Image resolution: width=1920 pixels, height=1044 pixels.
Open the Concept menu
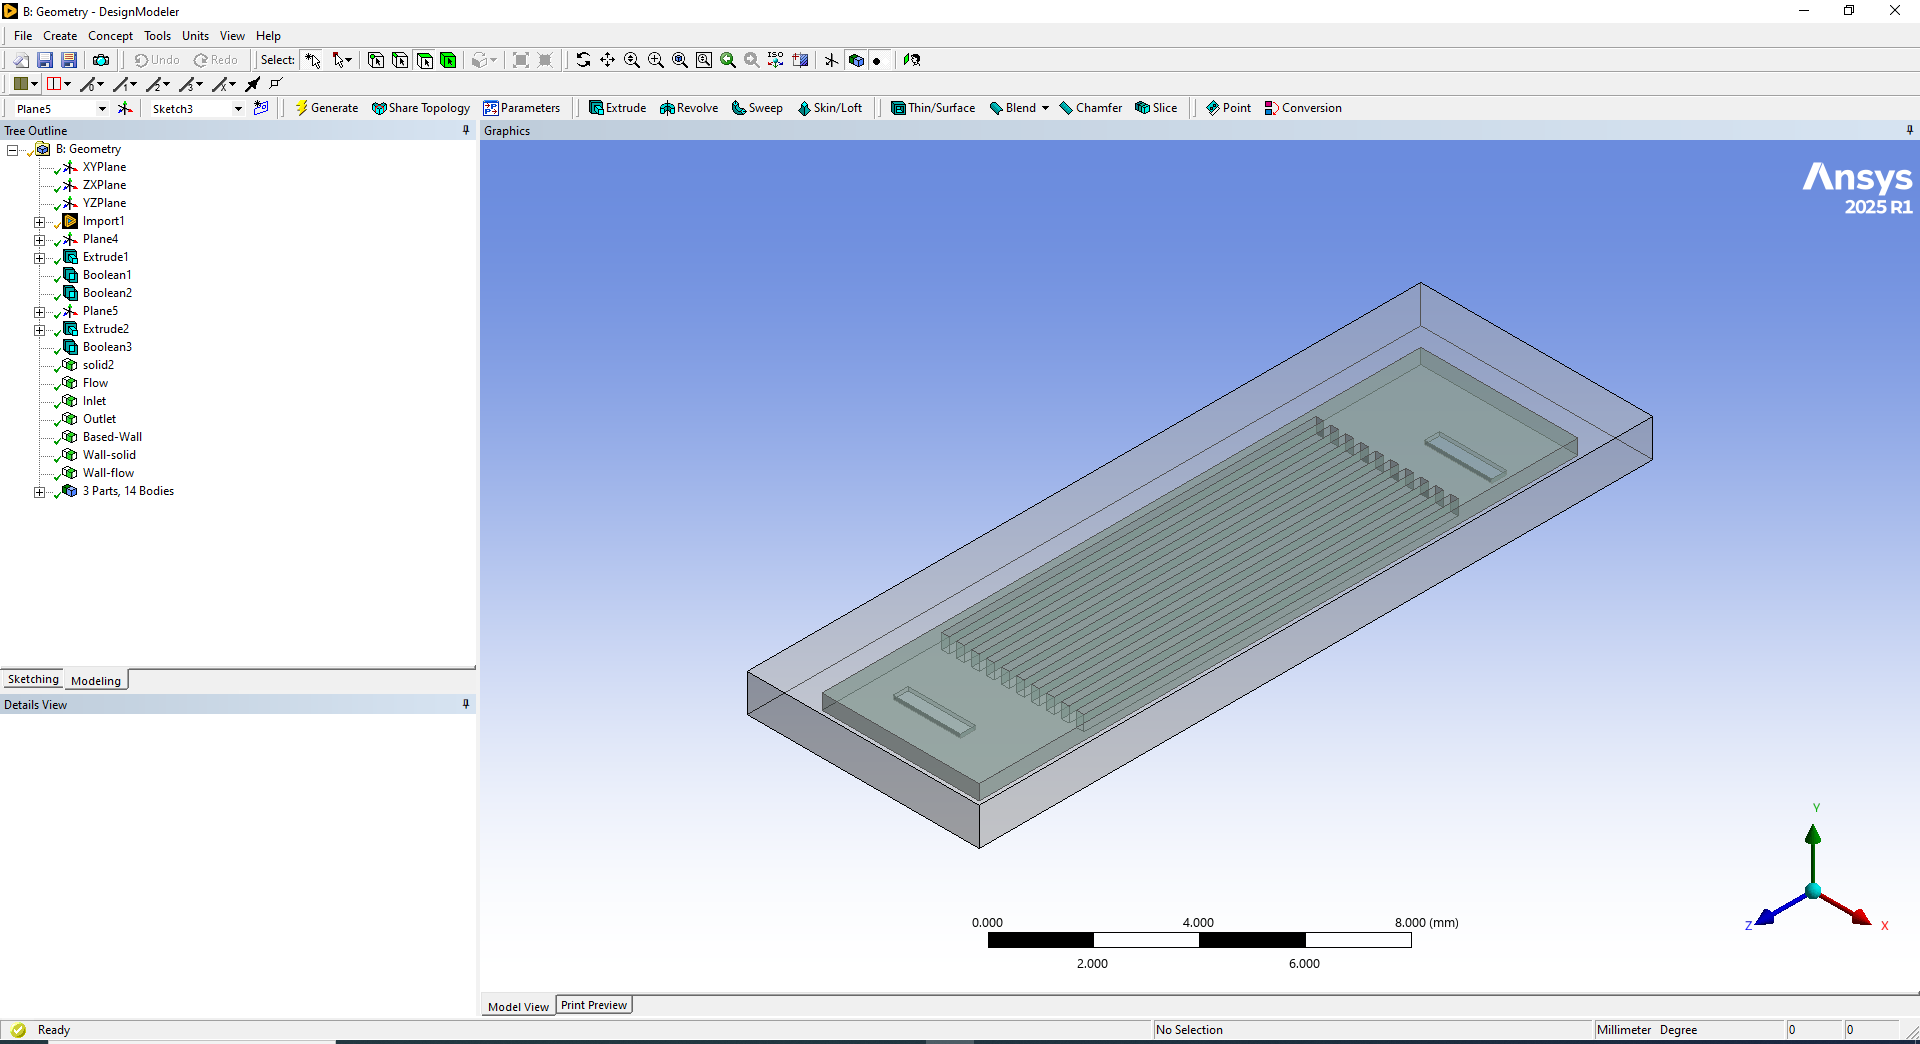tap(110, 36)
